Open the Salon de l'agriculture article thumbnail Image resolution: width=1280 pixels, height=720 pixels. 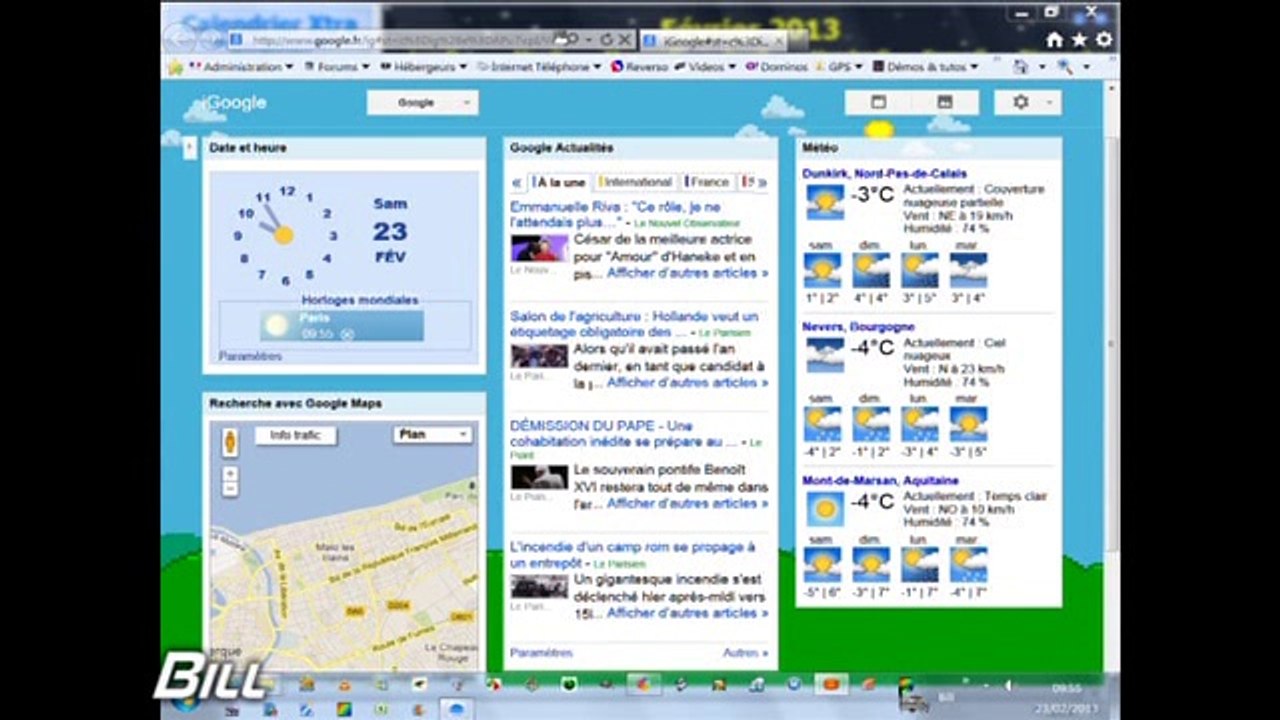coord(539,356)
